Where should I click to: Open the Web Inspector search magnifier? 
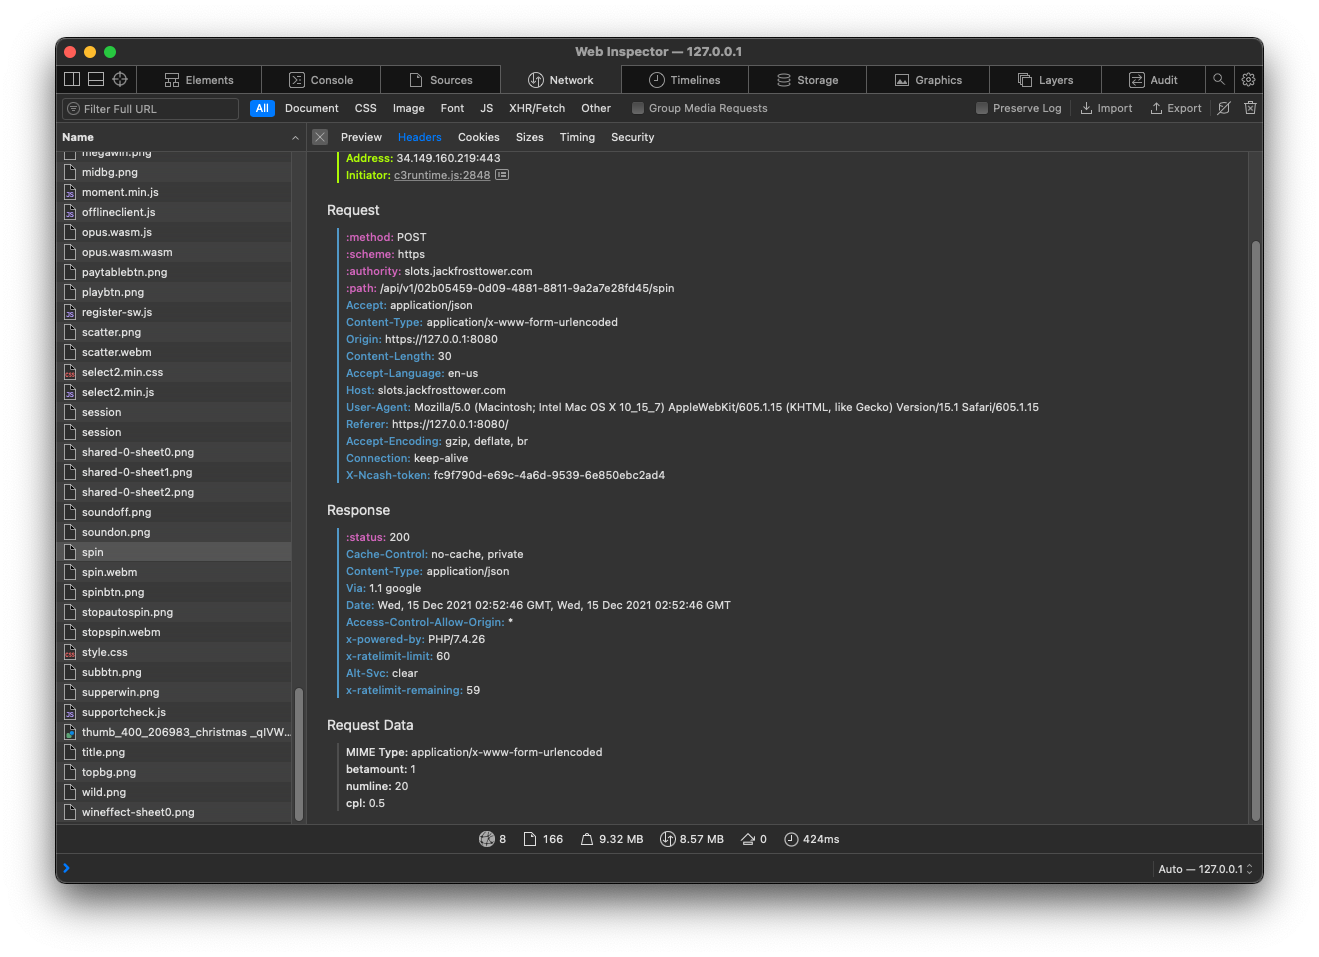(1219, 79)
